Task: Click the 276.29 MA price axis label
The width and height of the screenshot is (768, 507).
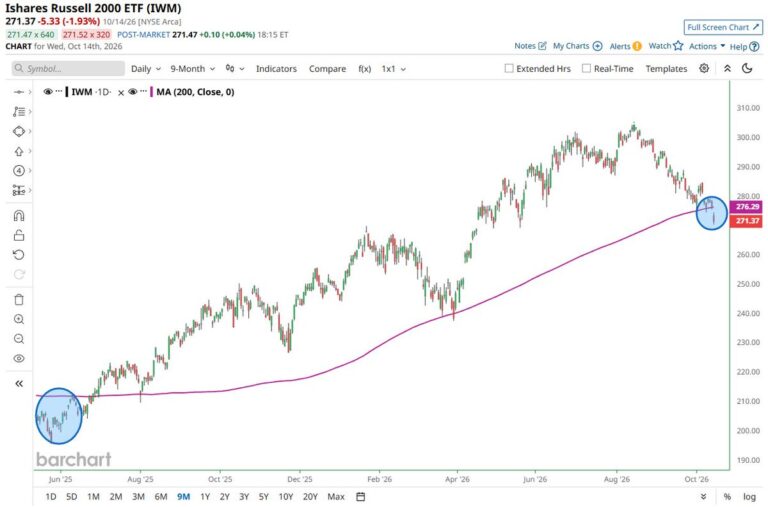Action: tap(746, 207)
